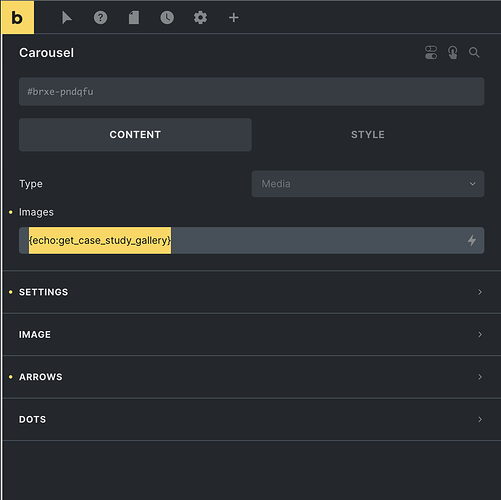
Task: Open the help question mark icon
Action: [100, 18]
